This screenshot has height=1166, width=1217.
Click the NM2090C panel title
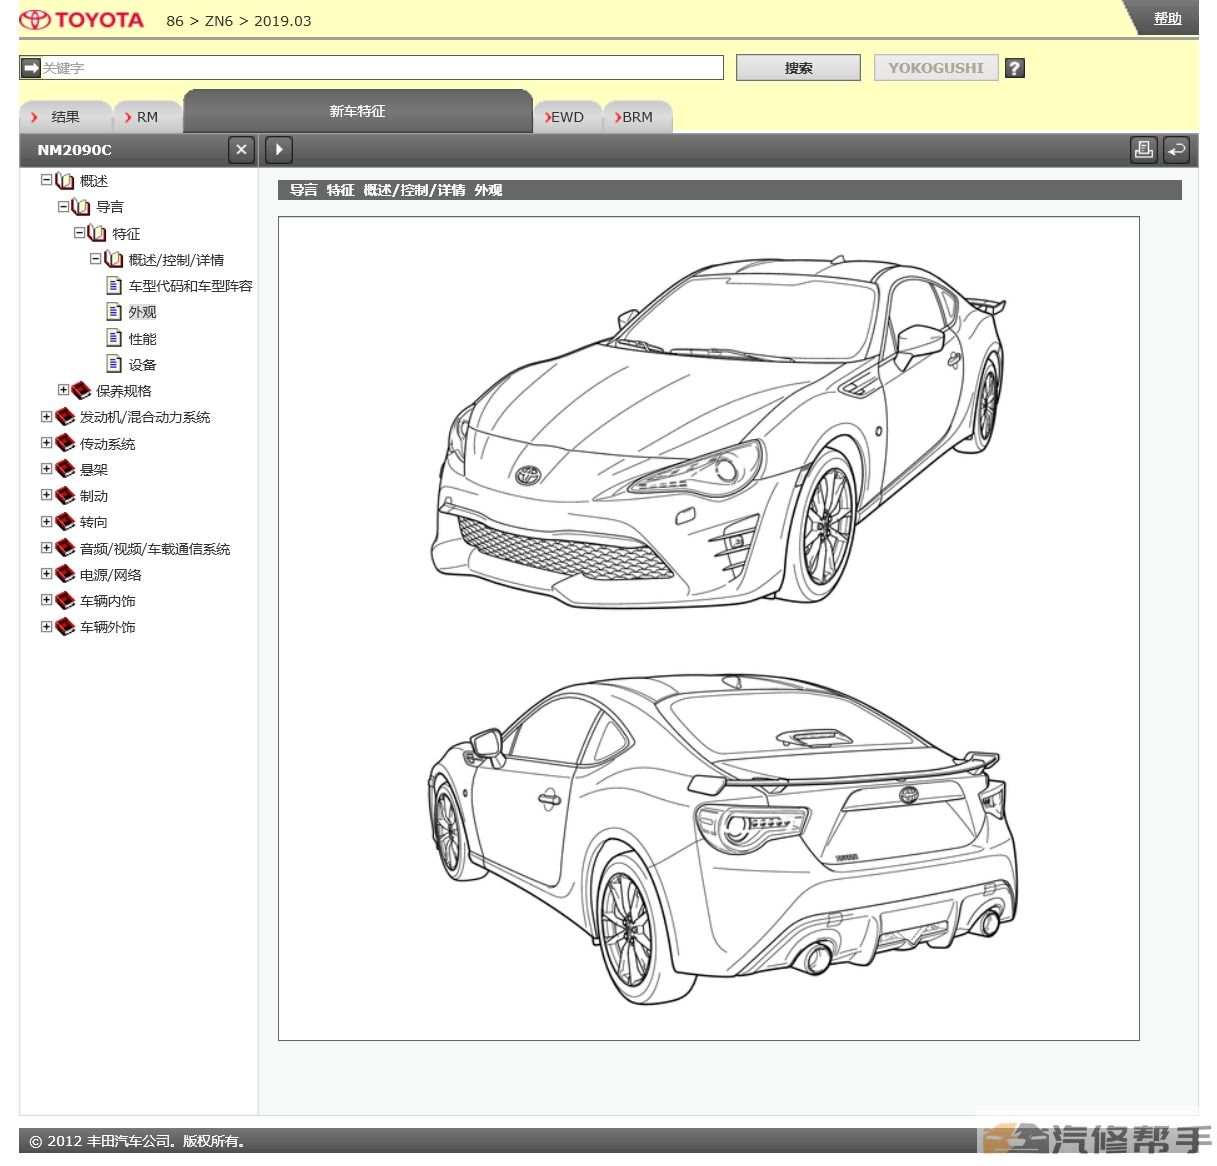click(75, 150)
